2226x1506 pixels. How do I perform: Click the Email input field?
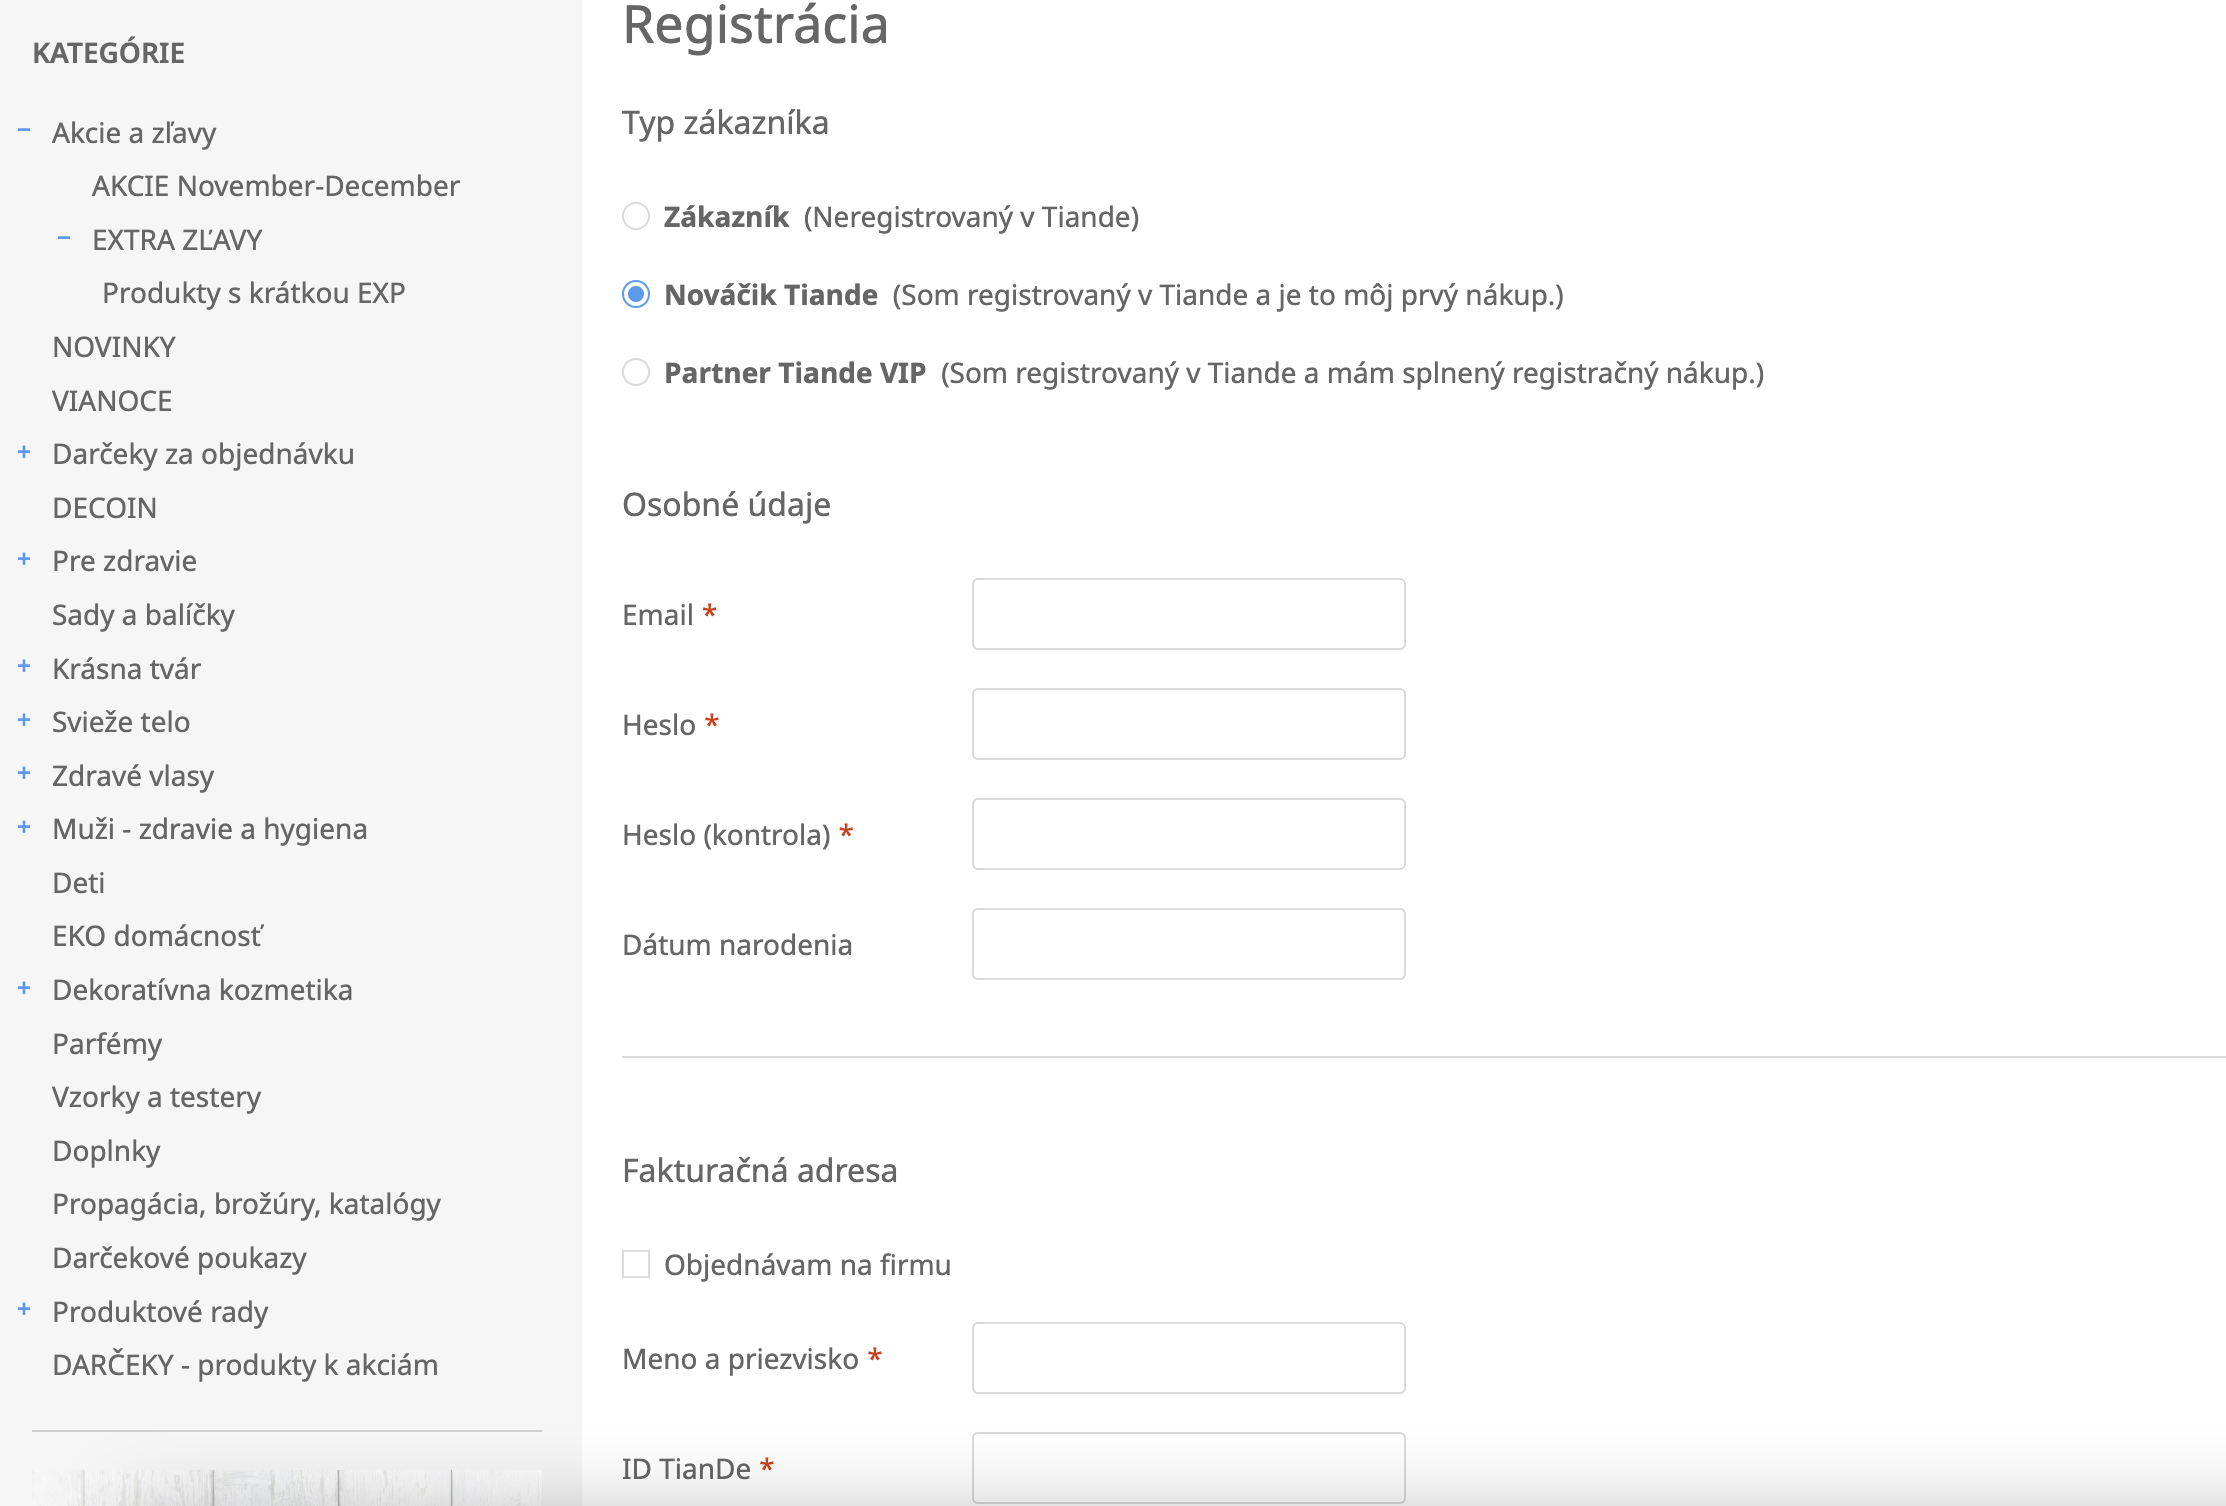click(1188, 614)
